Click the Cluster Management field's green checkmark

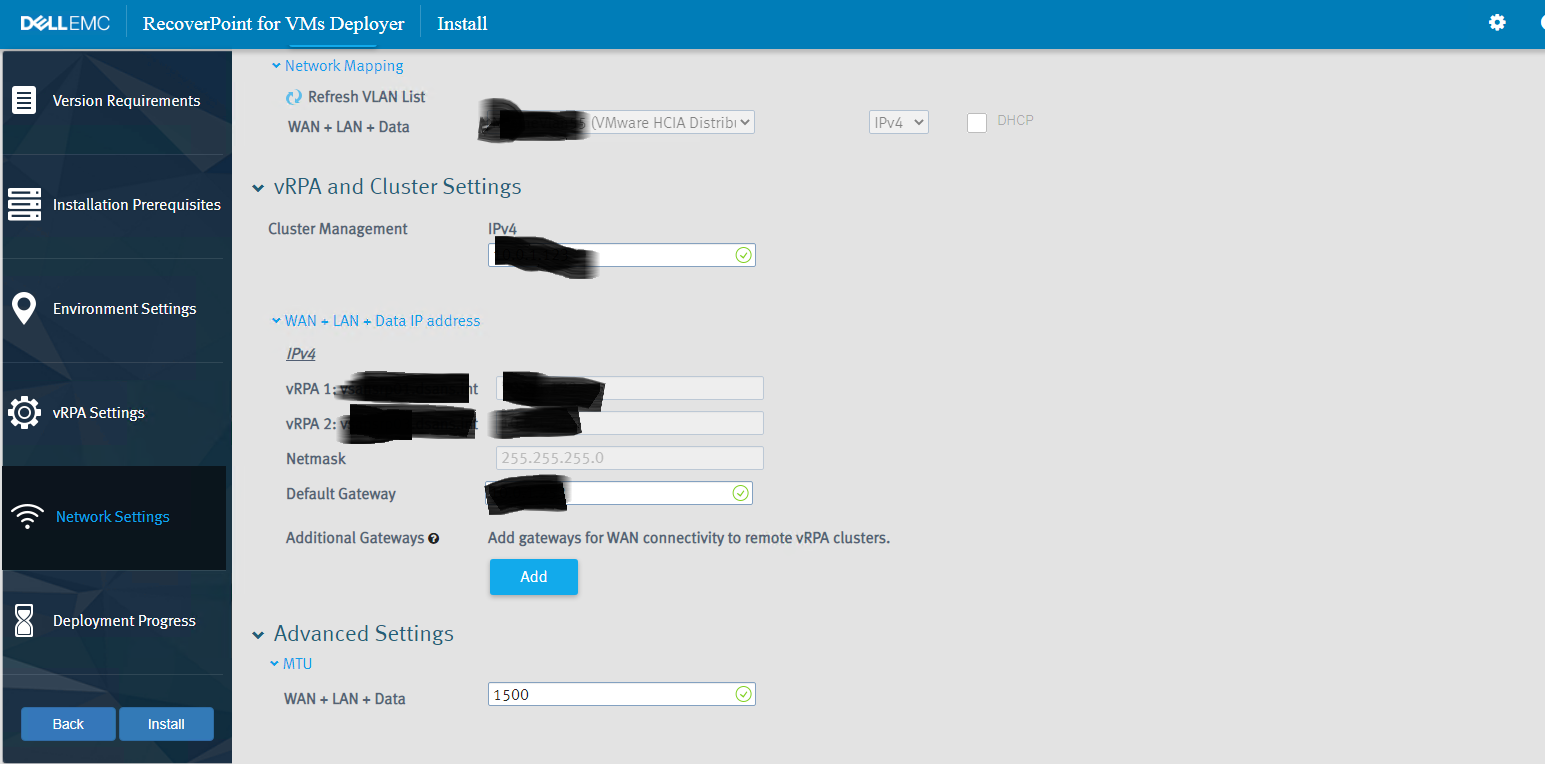point(743,255)
